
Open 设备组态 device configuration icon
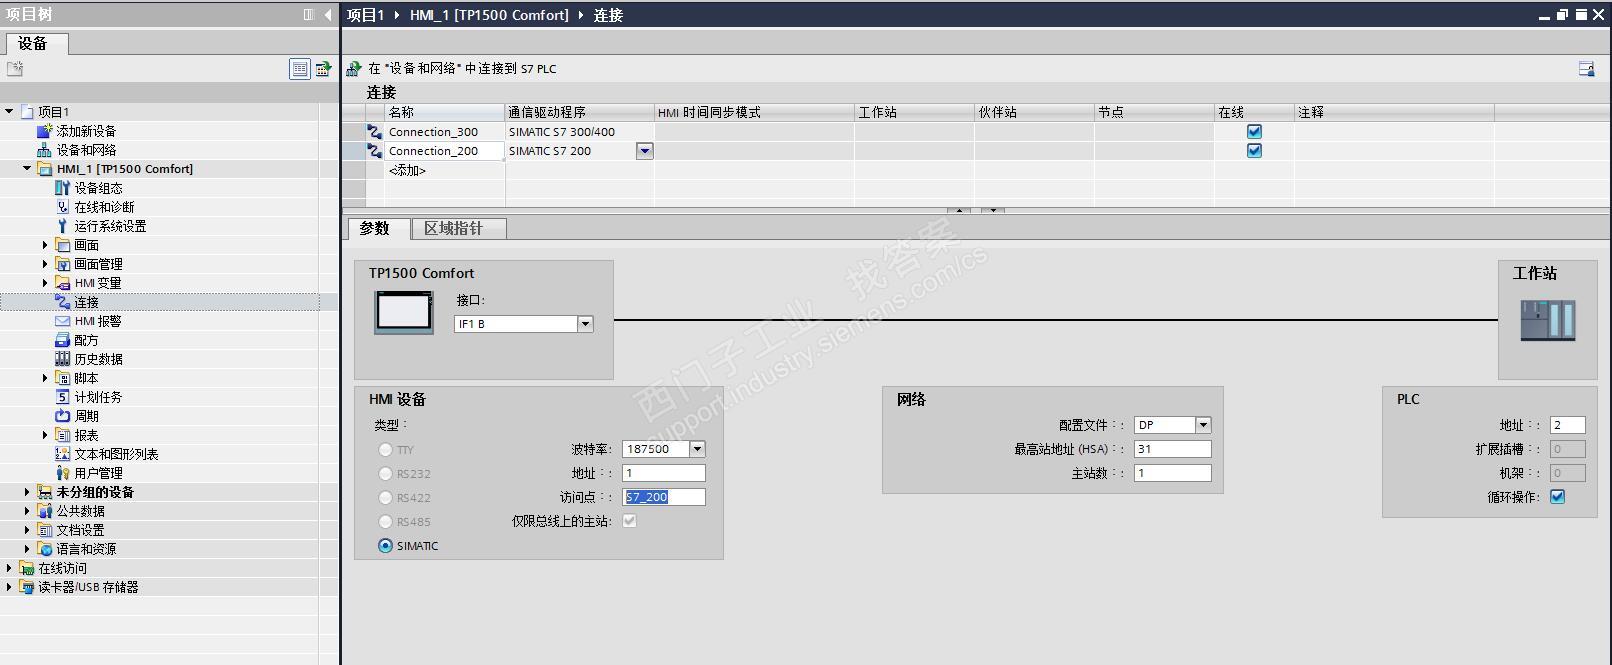(x=62, y=188)
